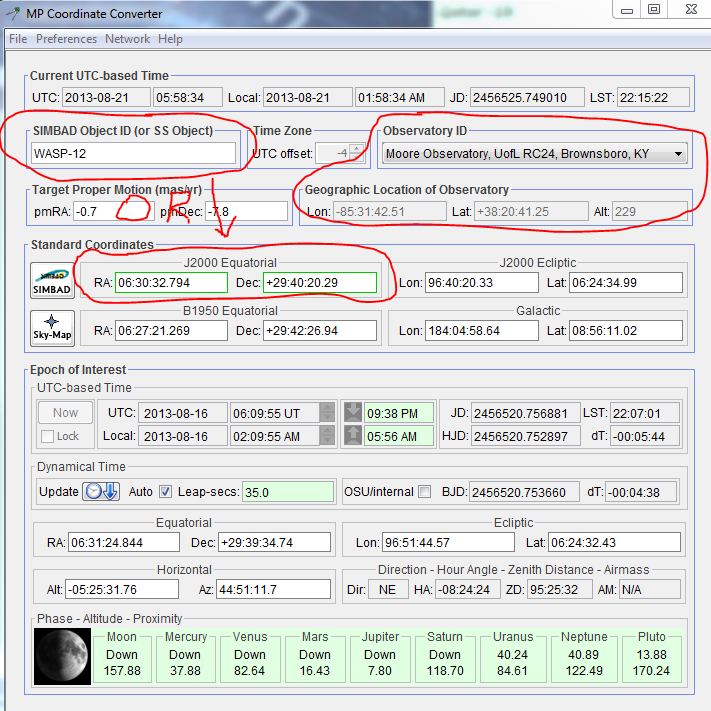
Task: Toggle the Auto leap-seconds checkbox
Action: pos(166,492)
